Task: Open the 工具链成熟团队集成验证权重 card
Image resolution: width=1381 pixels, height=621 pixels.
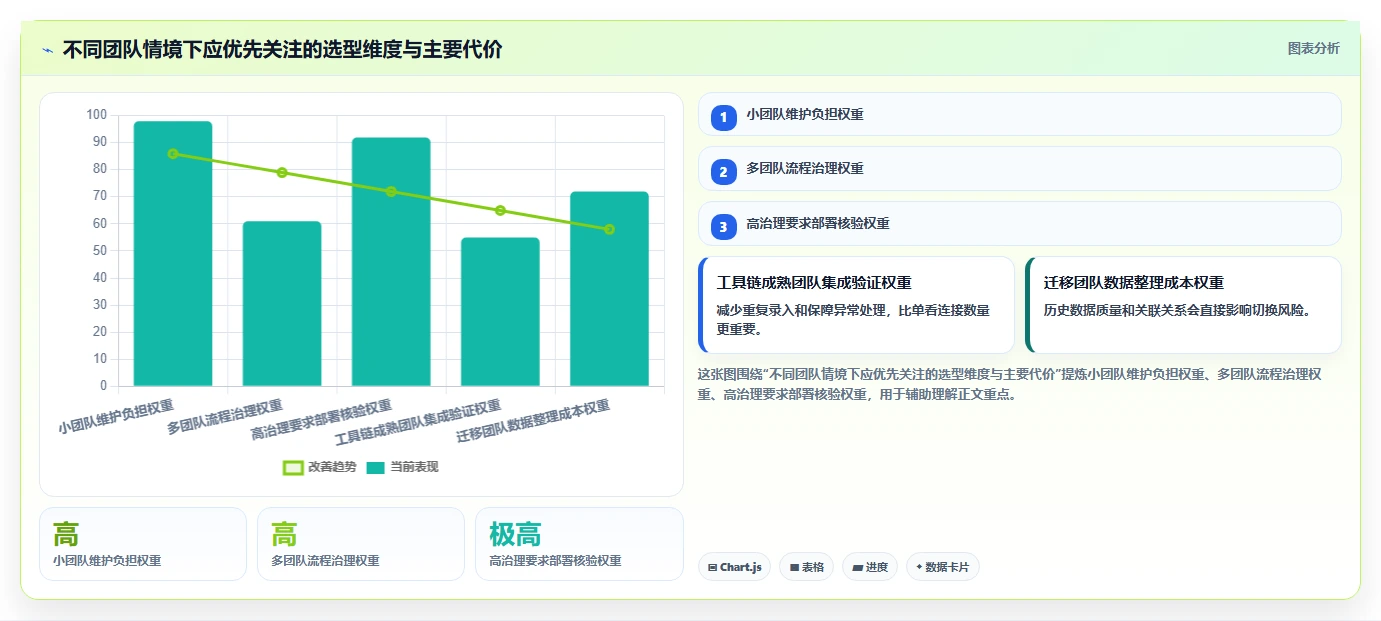Action: coord(856,305)
